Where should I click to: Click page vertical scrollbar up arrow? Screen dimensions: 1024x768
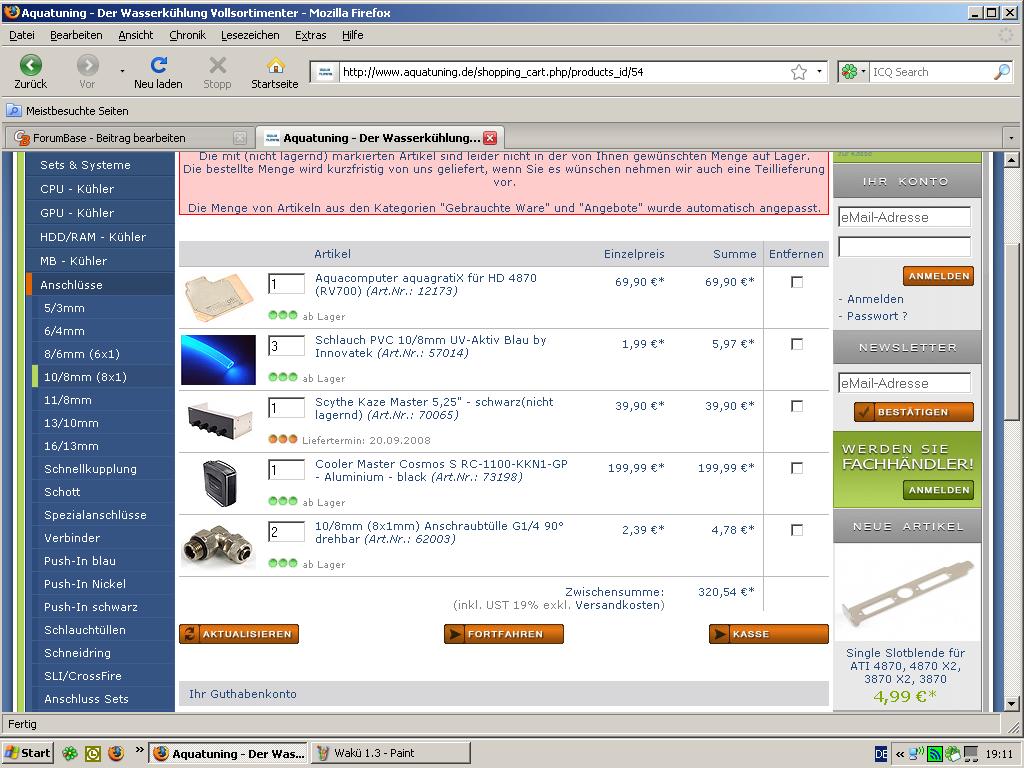(x=1011, y=159)
